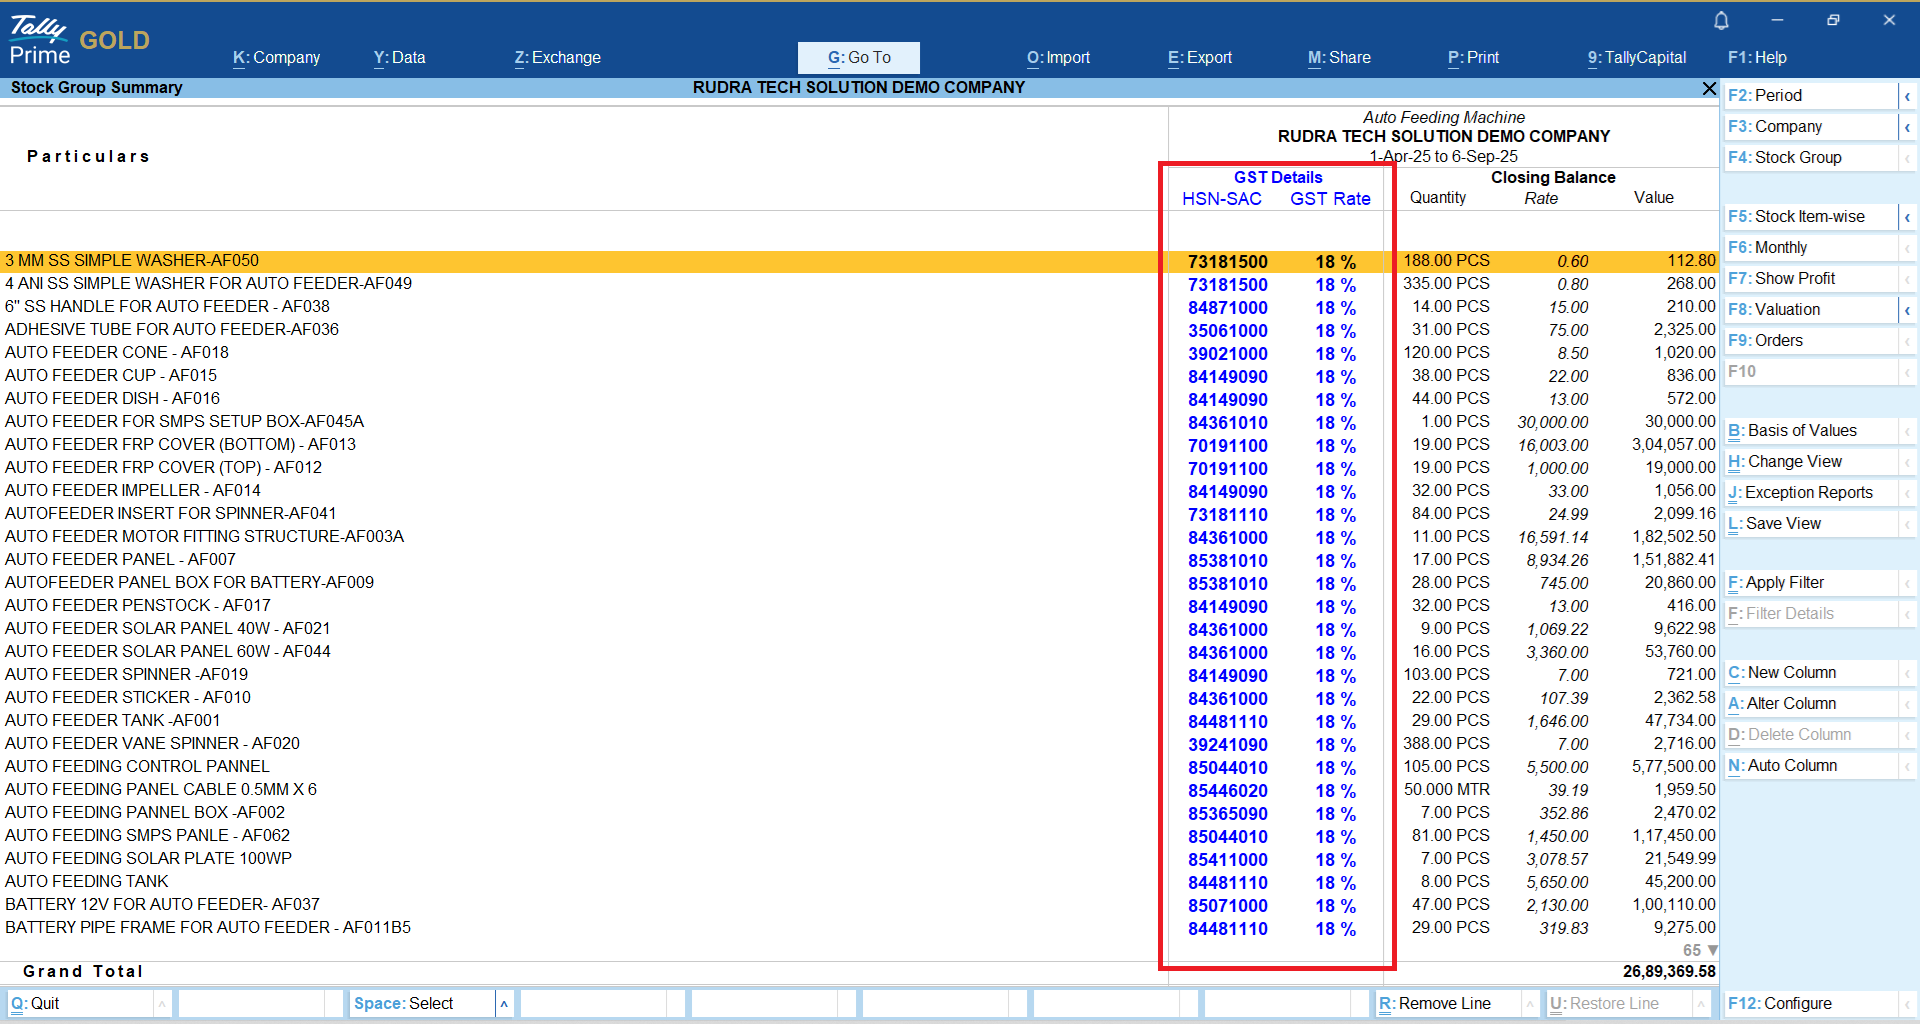Close the Stock Group Summary report

click(1709, 89)
